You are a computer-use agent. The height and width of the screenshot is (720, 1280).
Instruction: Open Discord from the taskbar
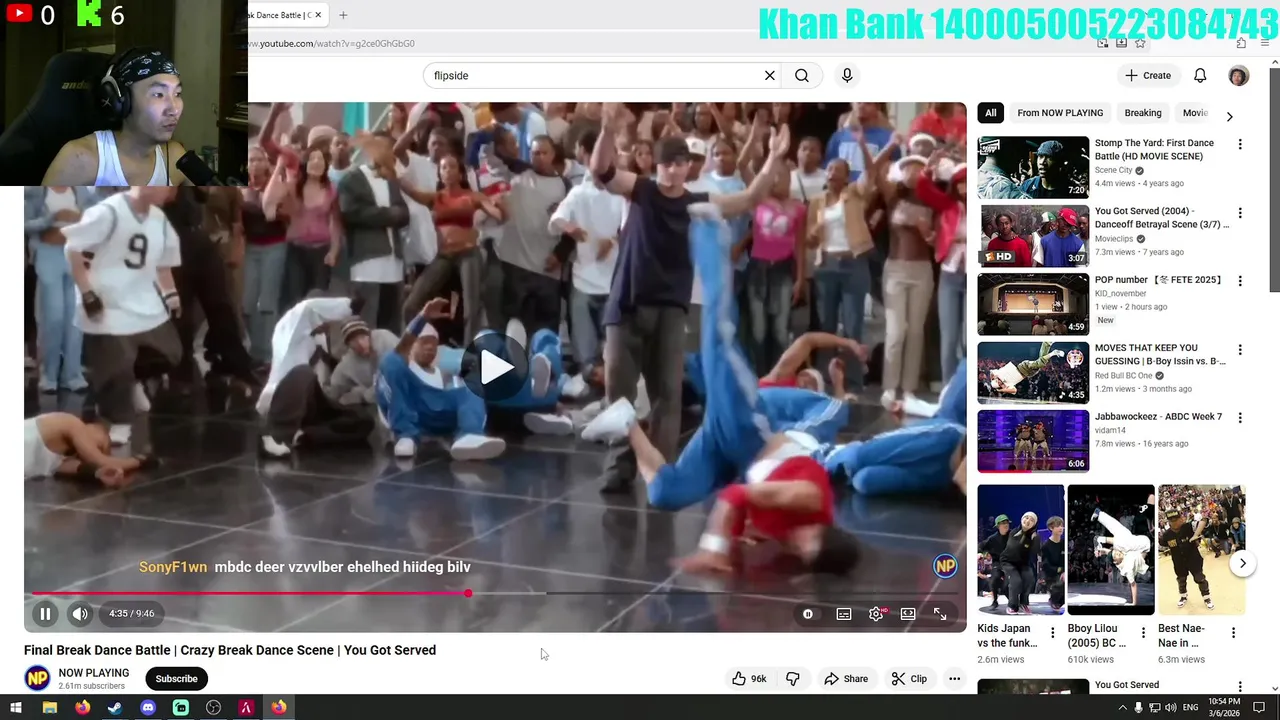click(x=148, y=708)
